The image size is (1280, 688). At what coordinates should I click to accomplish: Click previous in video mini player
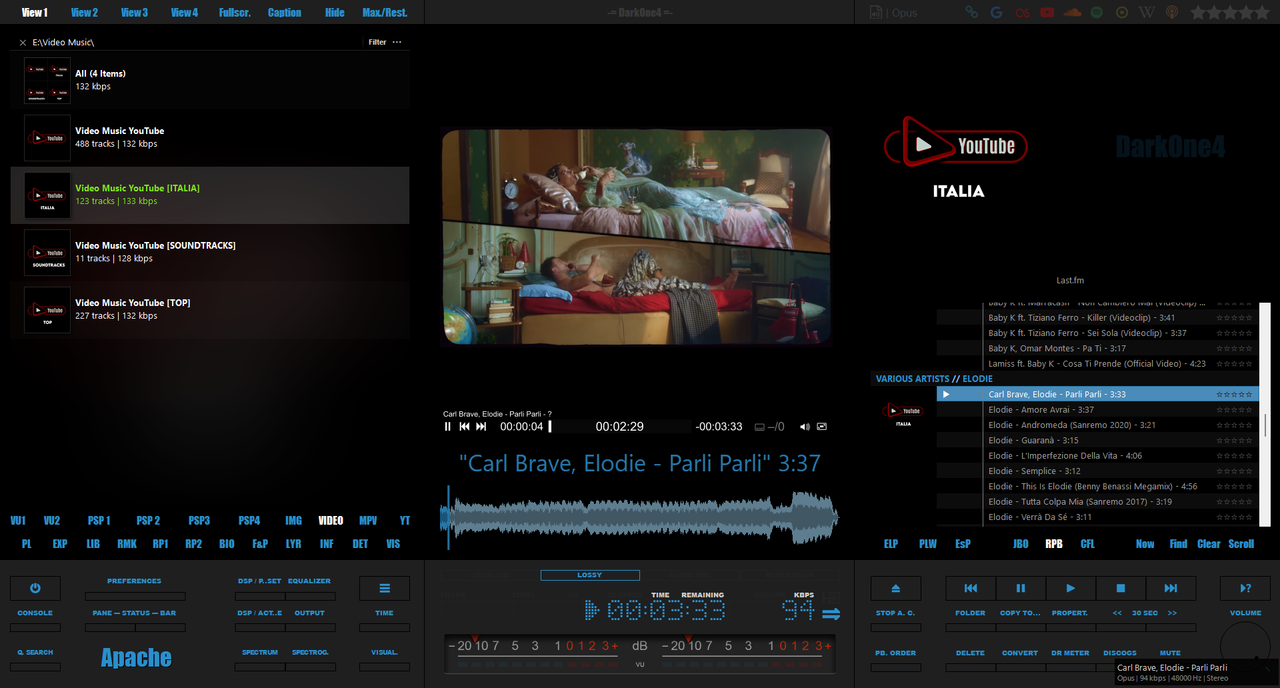tap(464, 426)
